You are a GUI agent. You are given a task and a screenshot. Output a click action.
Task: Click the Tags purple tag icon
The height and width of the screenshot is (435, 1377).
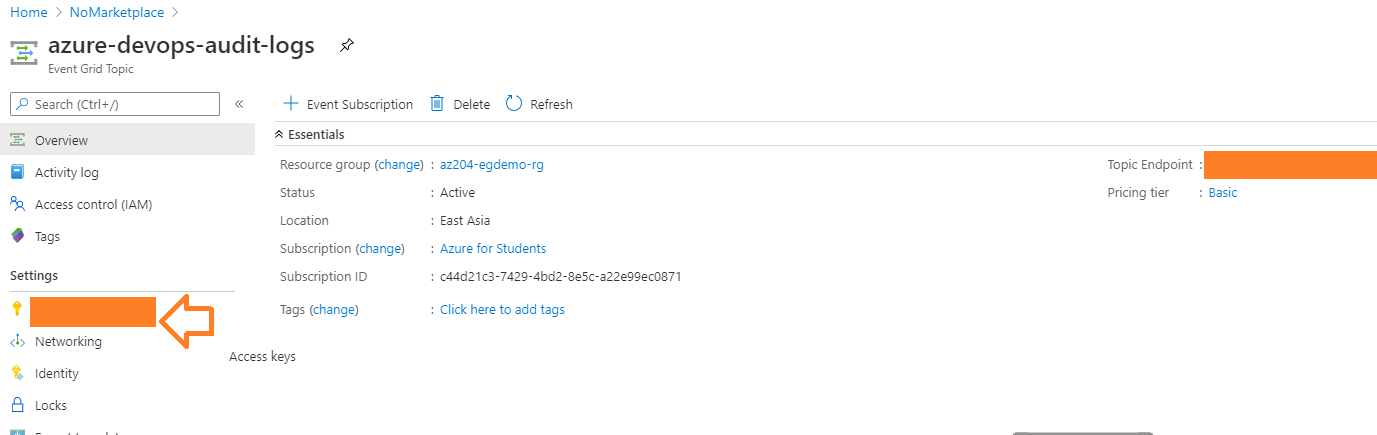point(17,236)
